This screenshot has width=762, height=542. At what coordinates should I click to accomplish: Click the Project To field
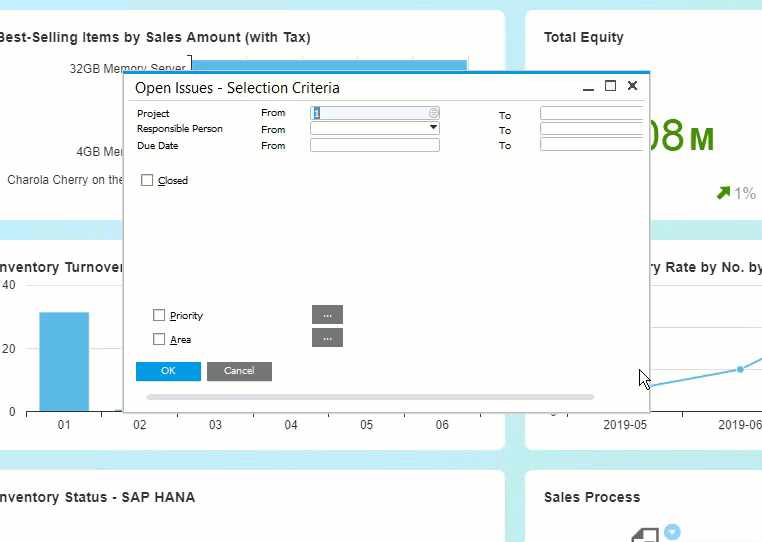pyautogui.click(x=591, y=113)
